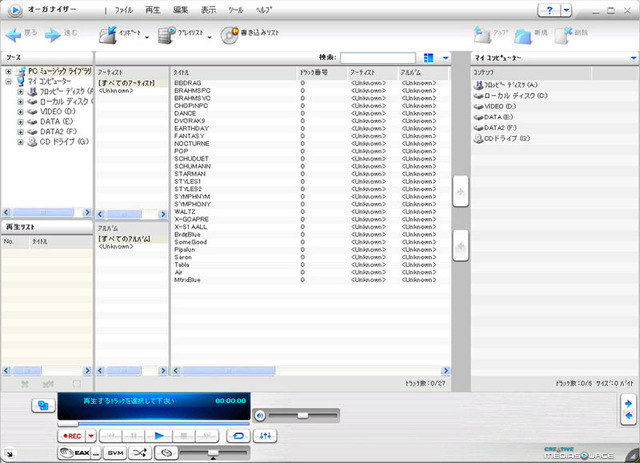
Task: Open the My Computer panel dropdown arrow
Action: [x=633, y=58]
